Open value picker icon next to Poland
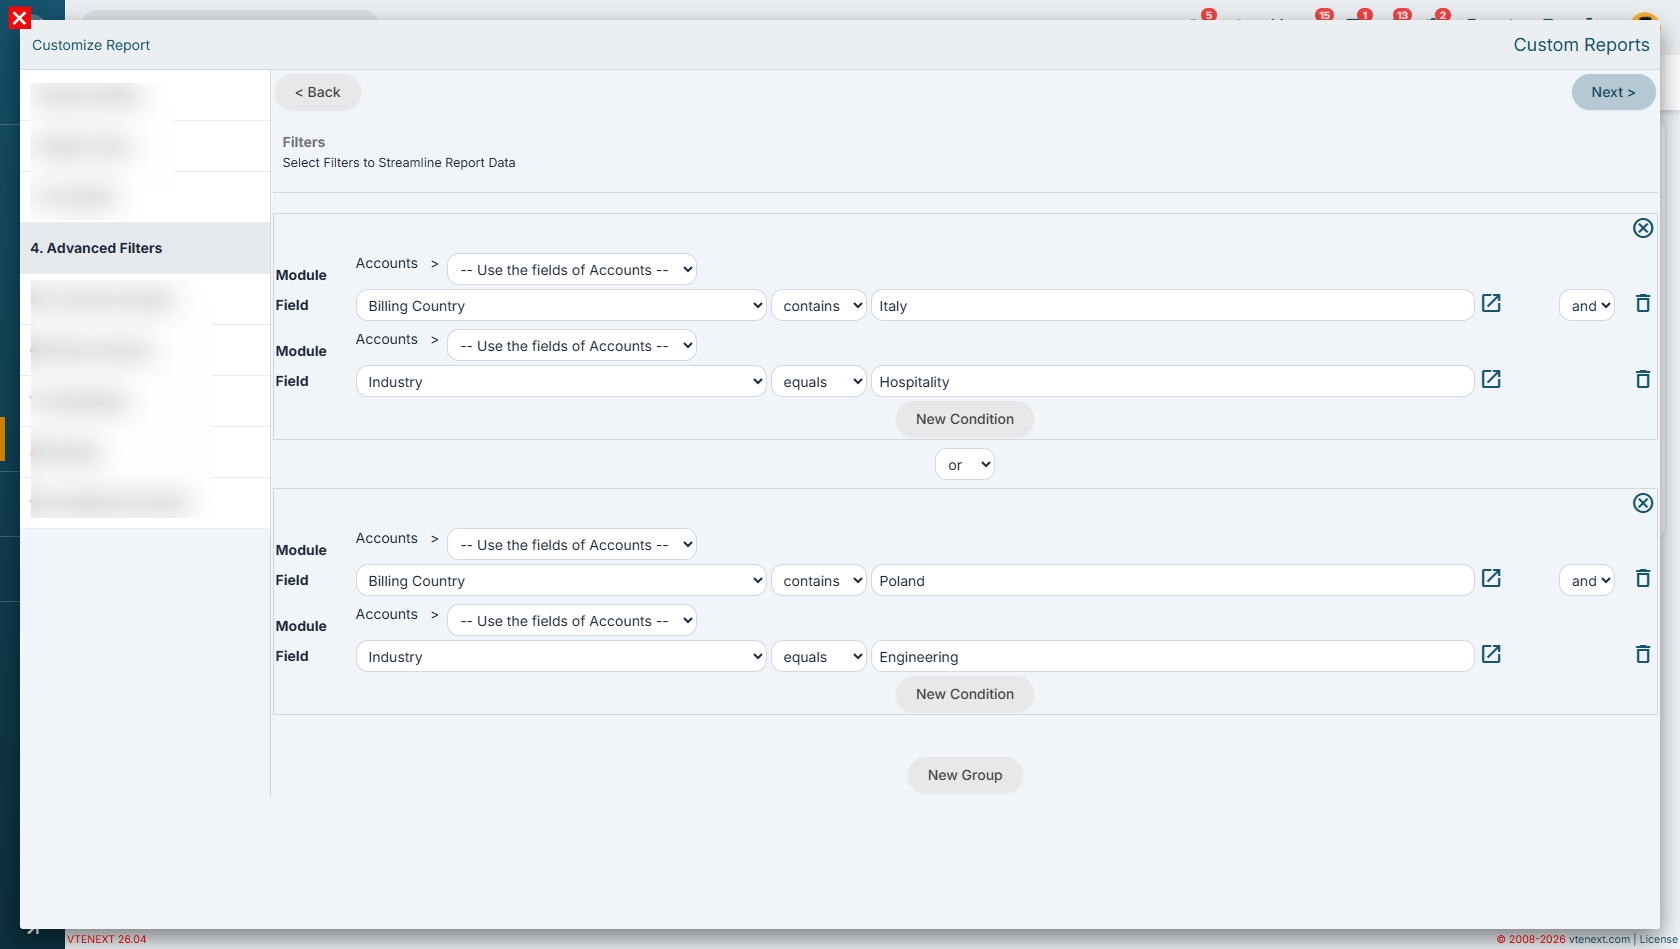Screen dimensions: 1680x949 (1491, 578)
